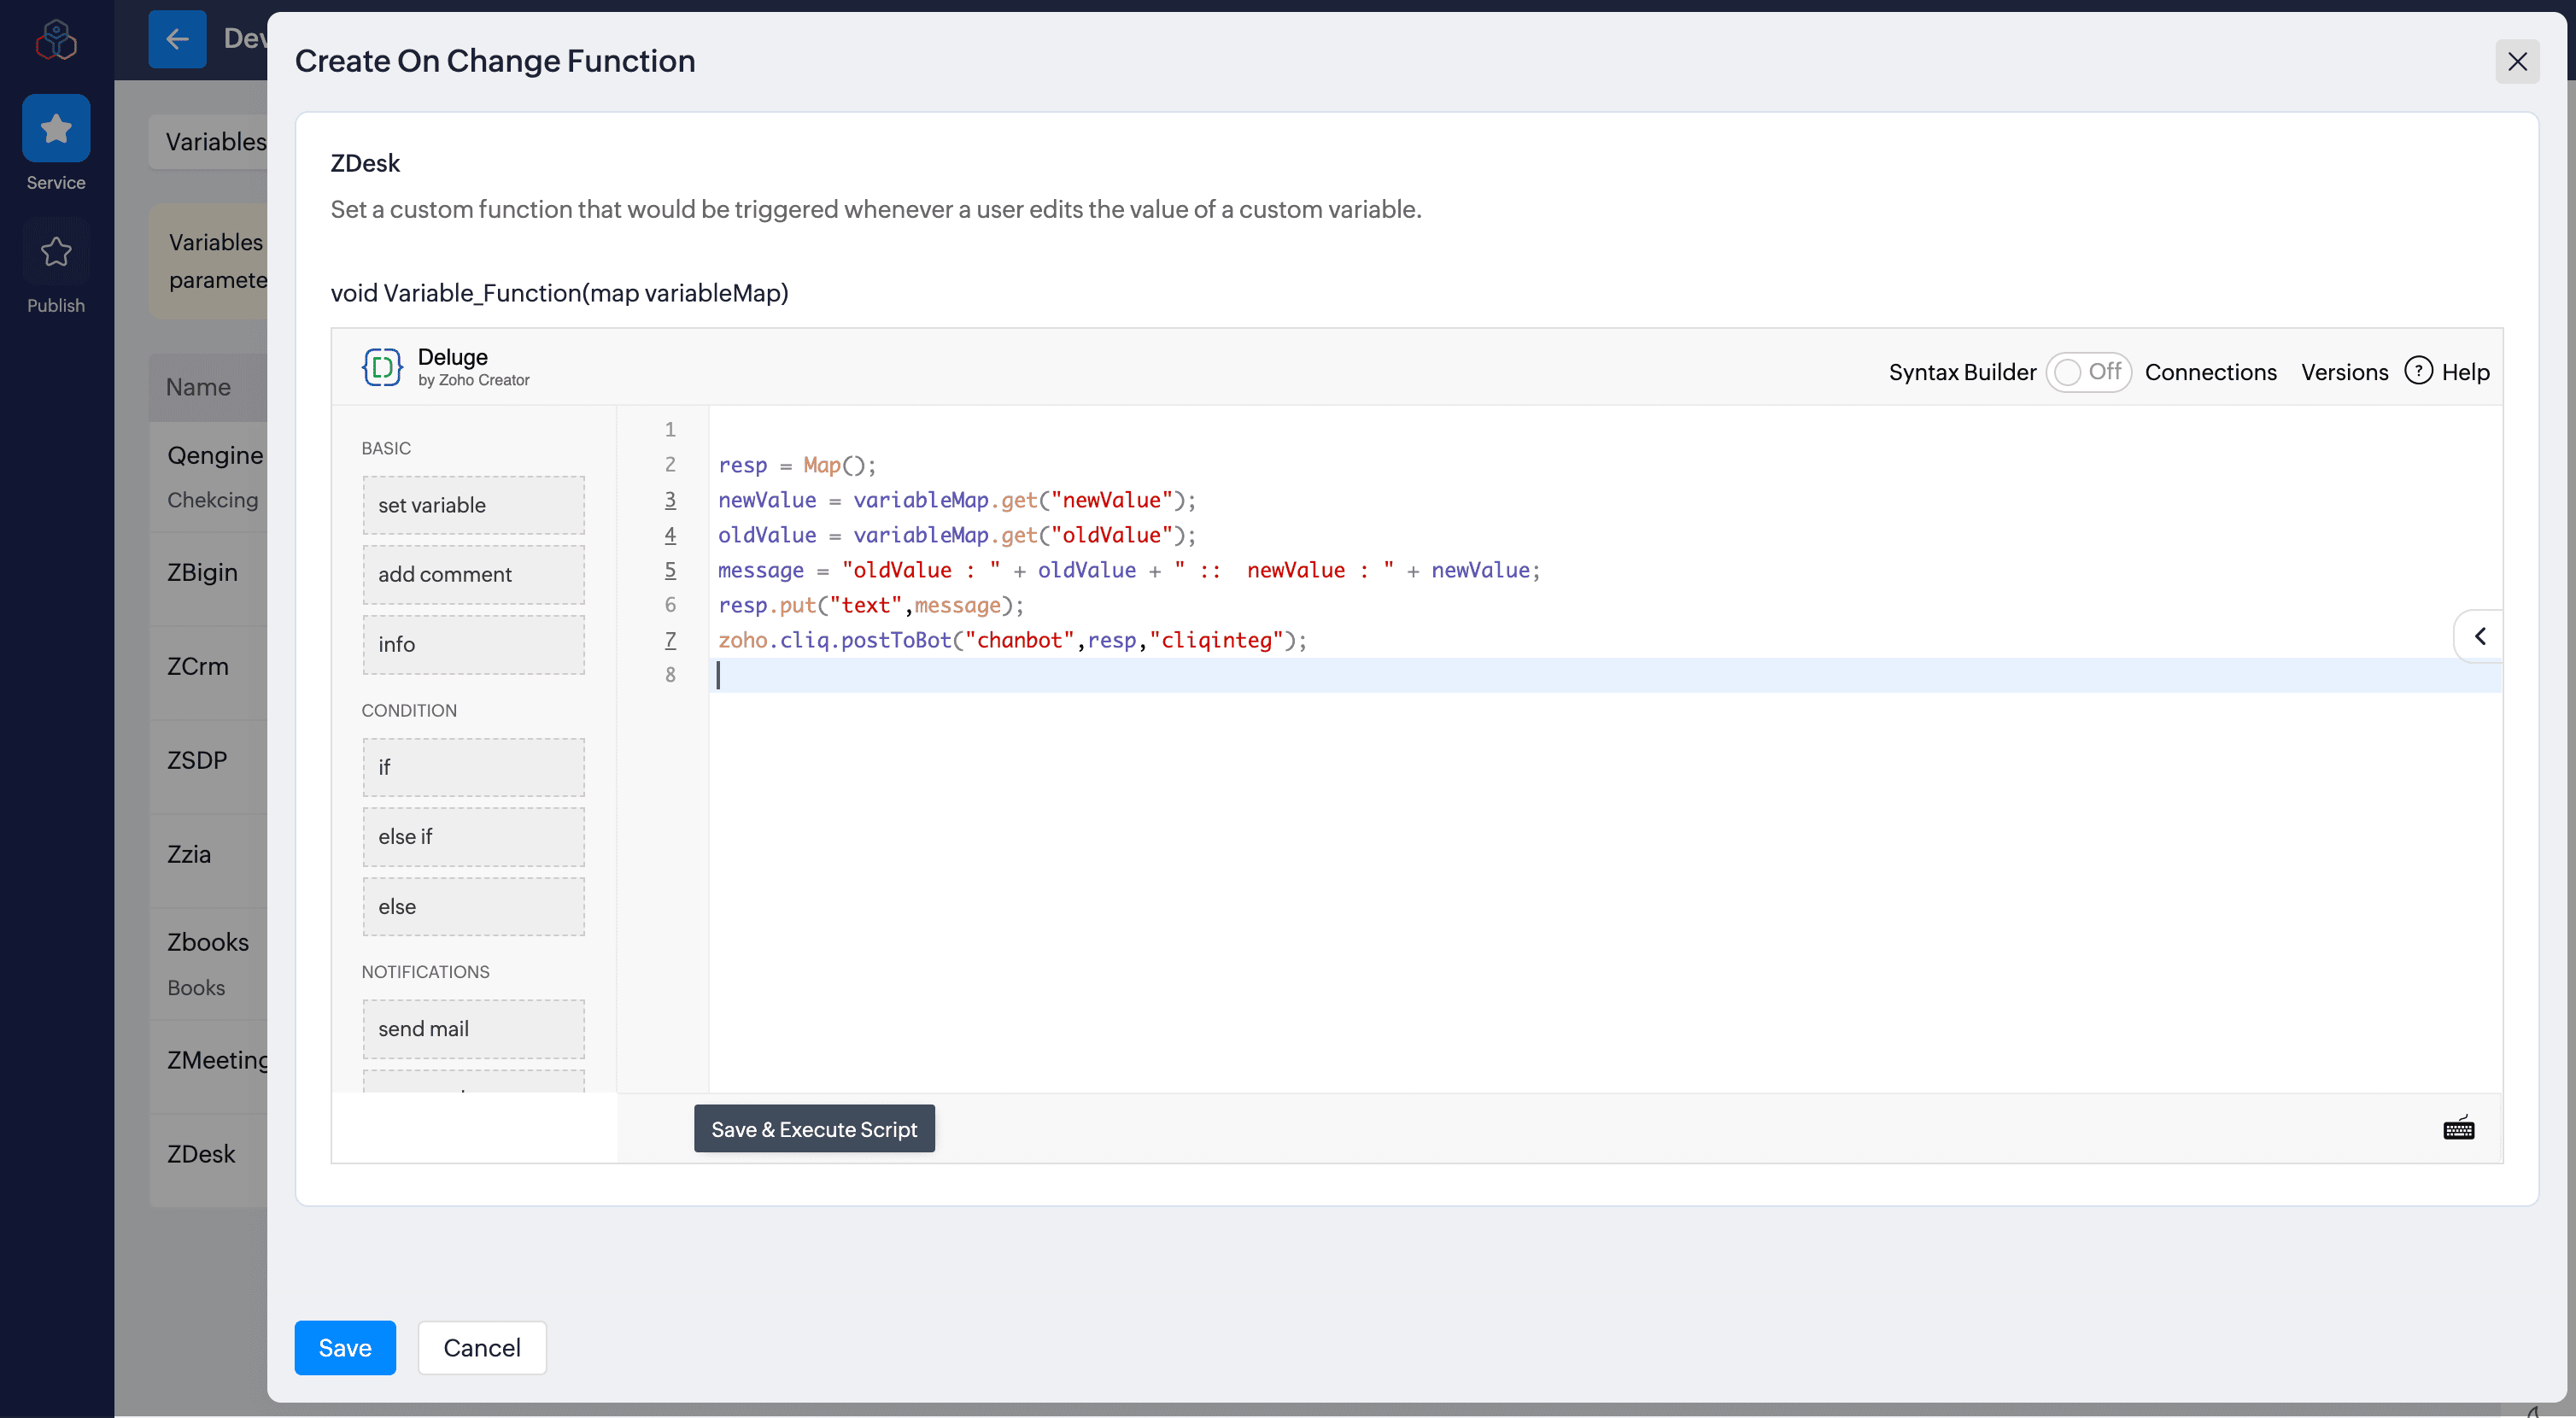Click the Deluge logo icon
The width and height of the screenshot is (2576, 1418).
pos(381,367)
